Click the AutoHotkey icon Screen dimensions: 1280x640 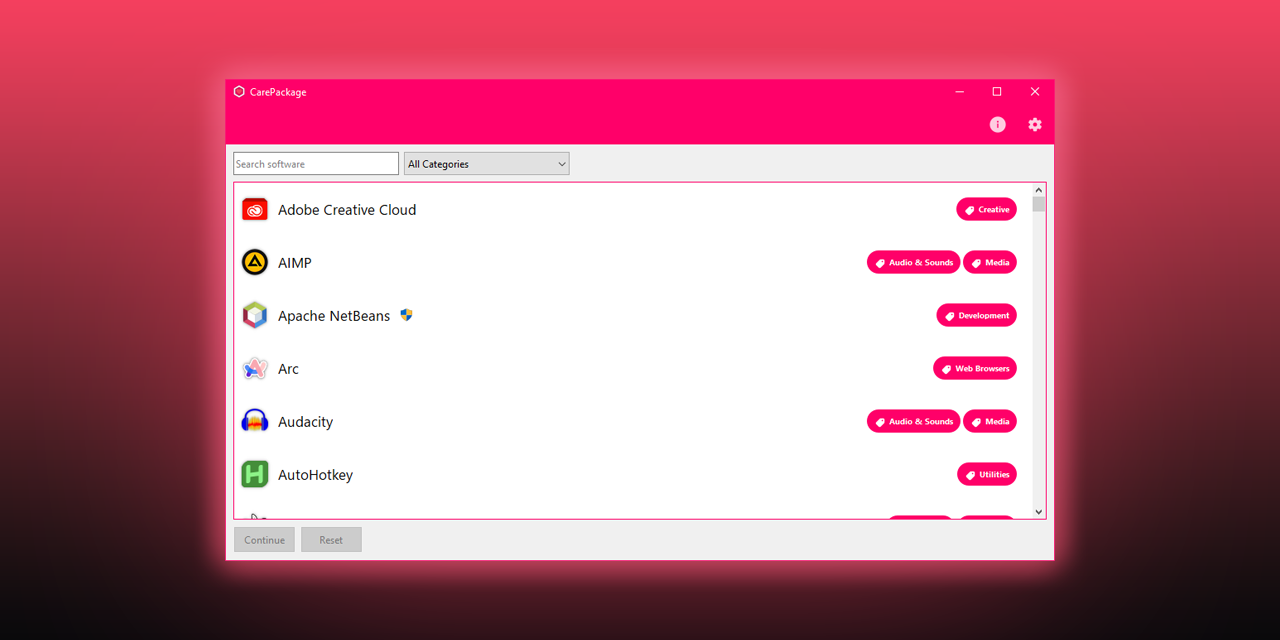click(x=254, y=474)
